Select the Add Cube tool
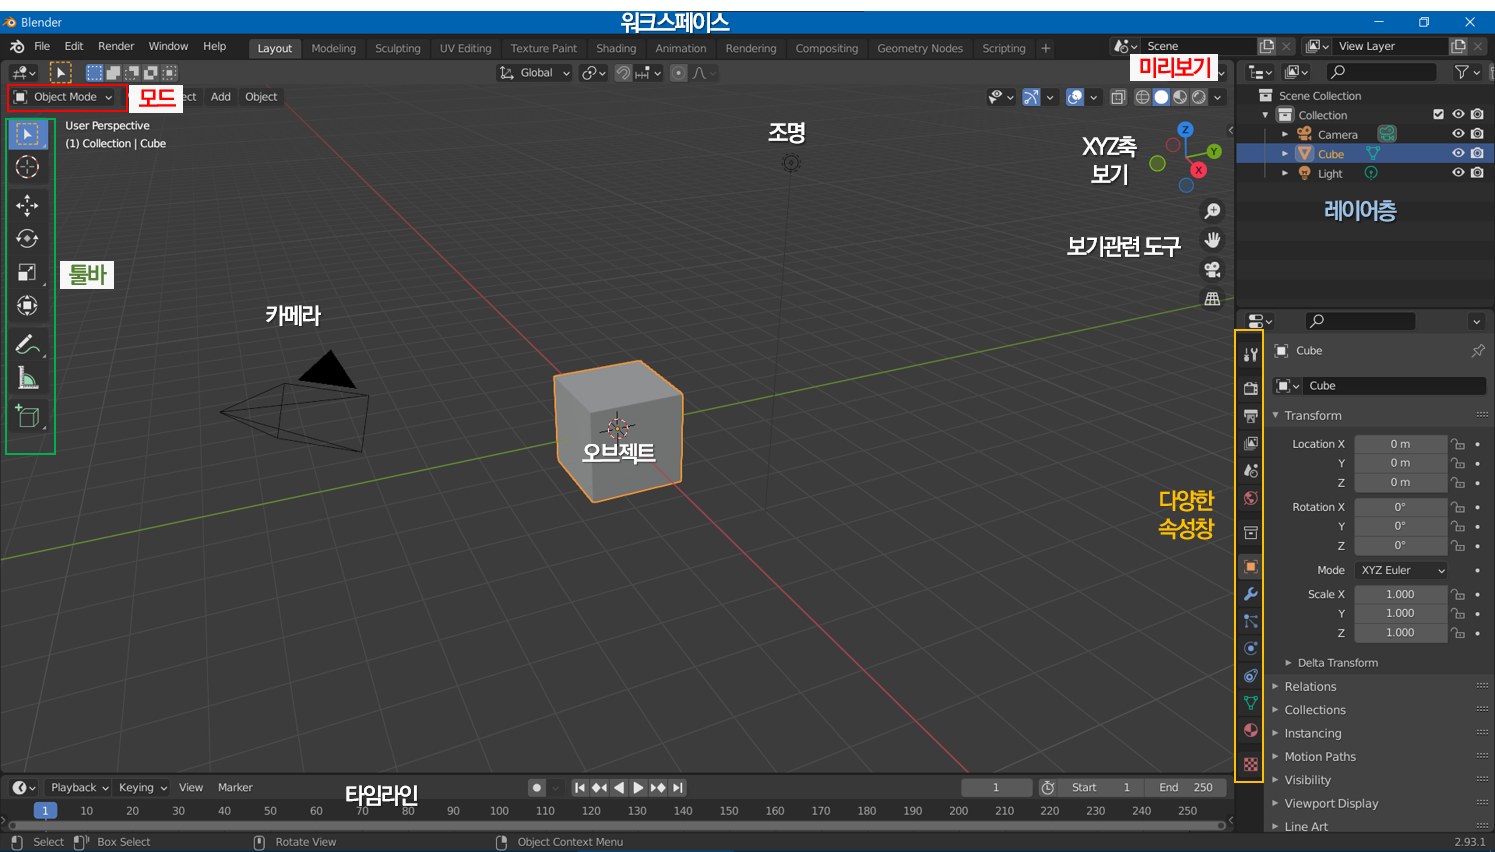This screenshot has height=852, width=1495. click(28, 416)
